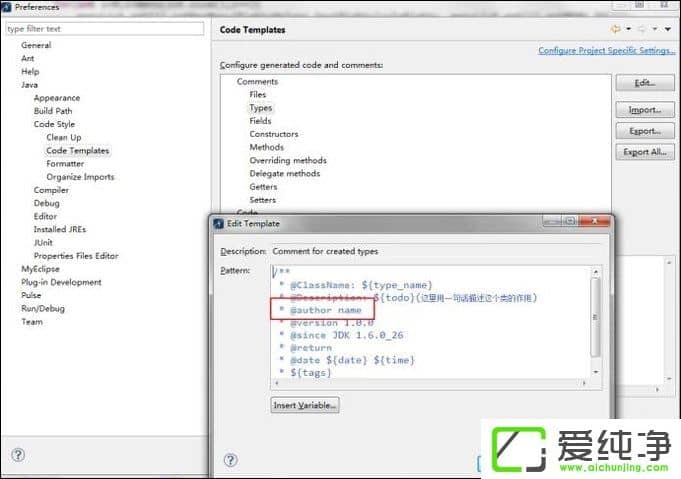The height and width of the screenshot is (479, 681).
Task: Select Types comment template
Action: point(261,108)
